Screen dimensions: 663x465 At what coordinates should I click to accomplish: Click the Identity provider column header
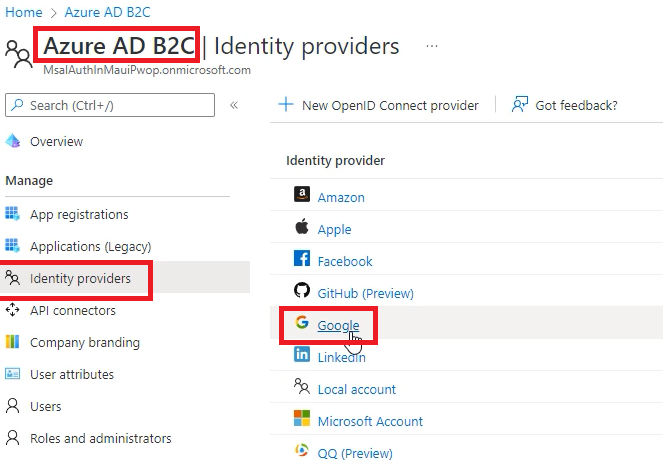coord(335,161)
